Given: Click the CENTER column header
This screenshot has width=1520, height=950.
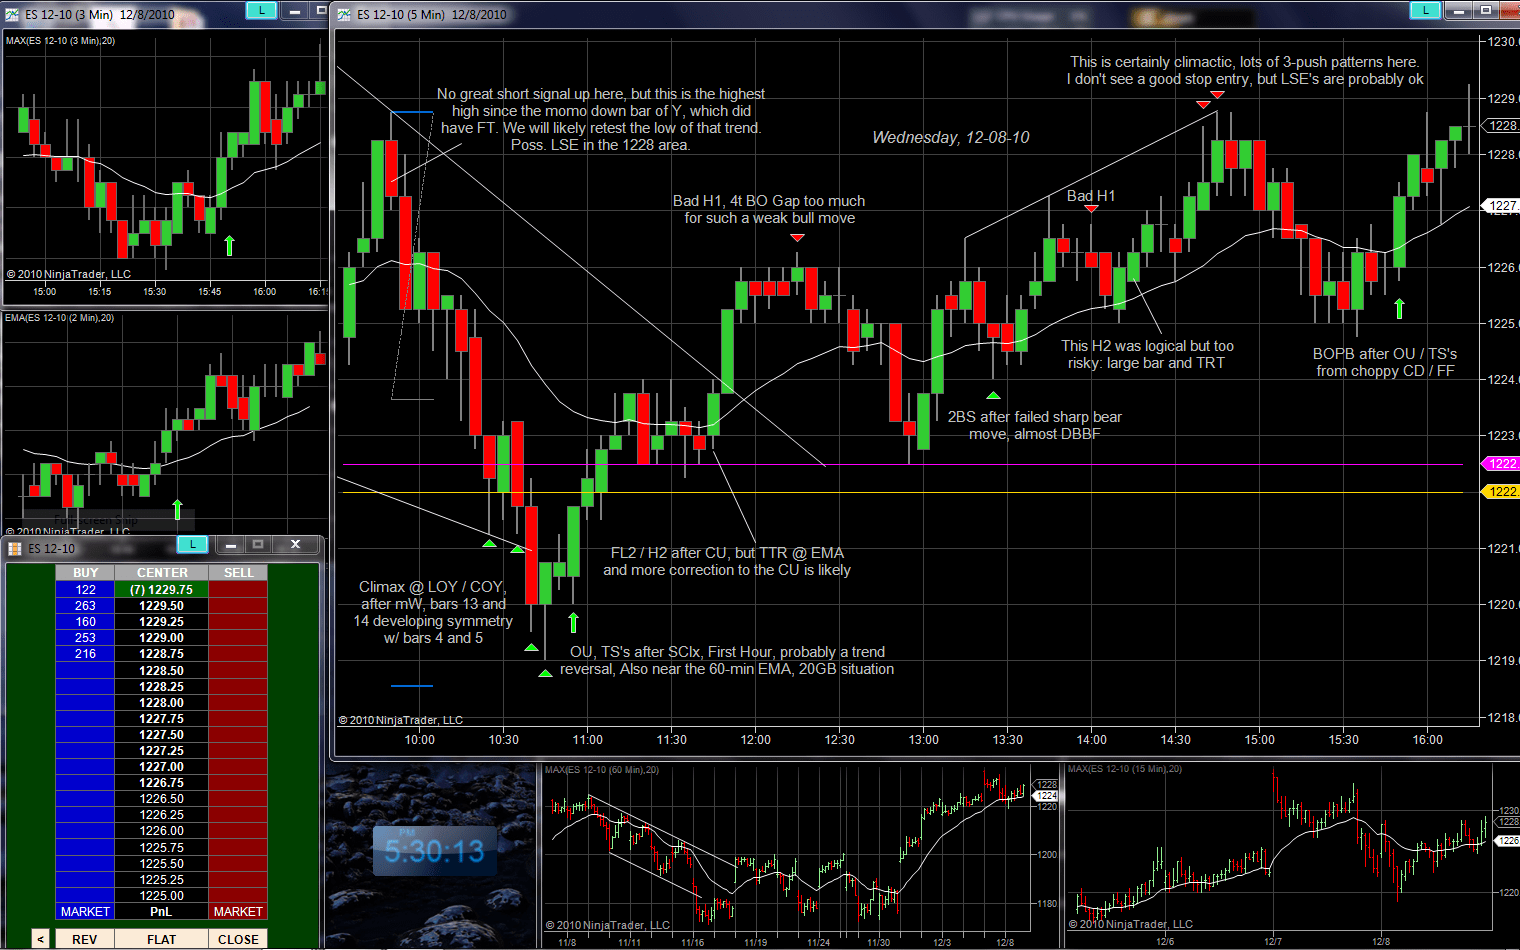Looking at the screenshot, I should click(162, 573).
